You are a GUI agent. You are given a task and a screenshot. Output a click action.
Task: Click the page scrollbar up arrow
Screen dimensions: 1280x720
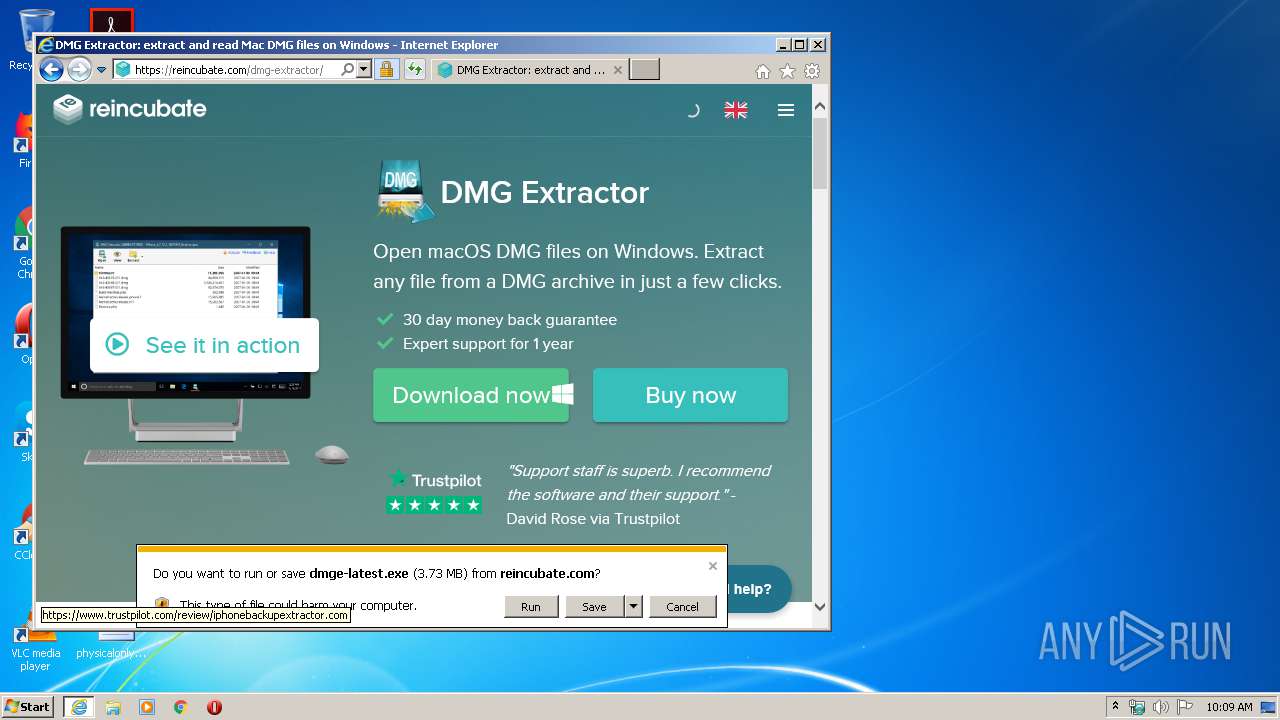pos(820,106)
